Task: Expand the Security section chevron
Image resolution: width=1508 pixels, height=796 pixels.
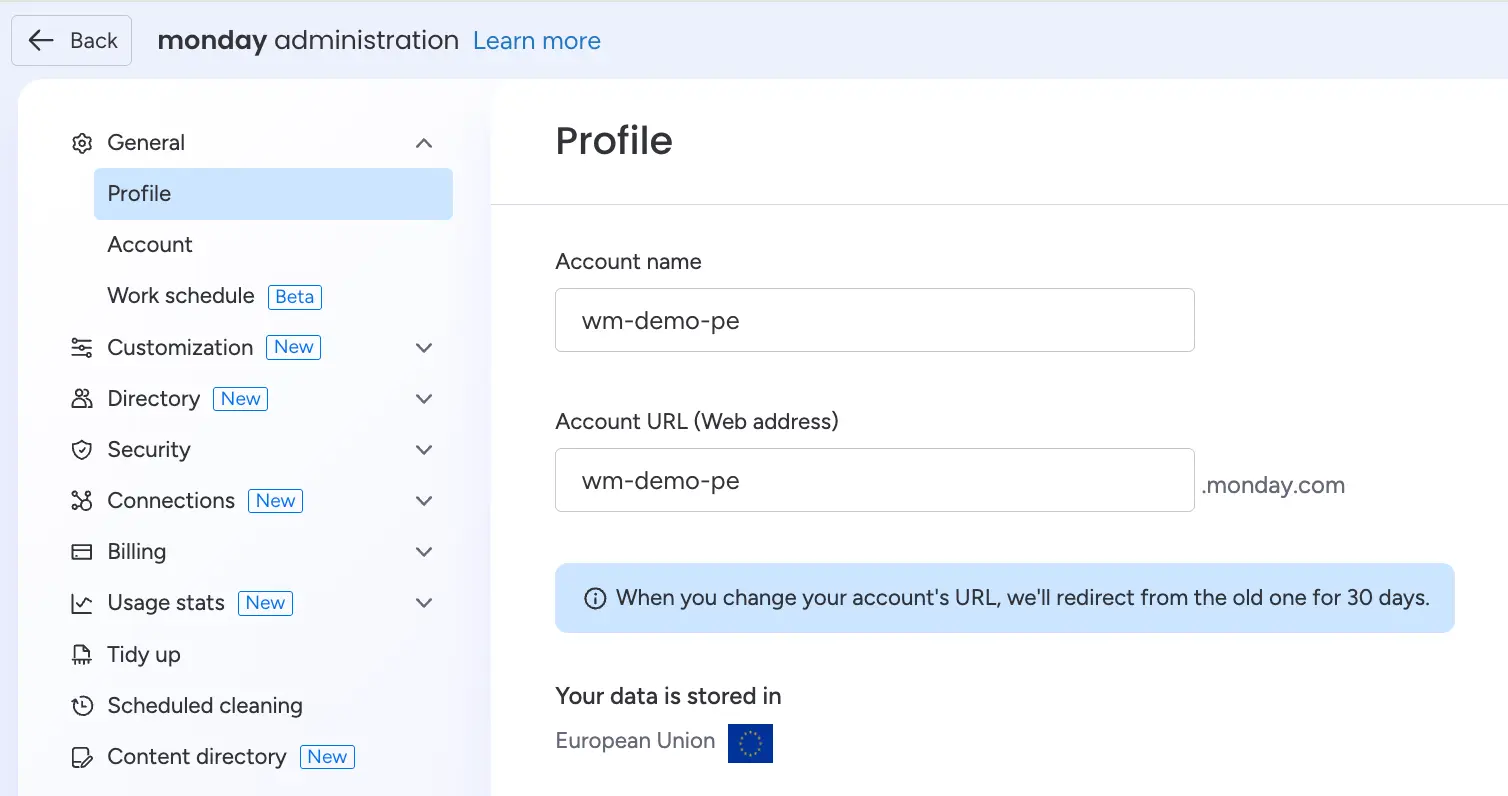Action: [x=424, y=450]
